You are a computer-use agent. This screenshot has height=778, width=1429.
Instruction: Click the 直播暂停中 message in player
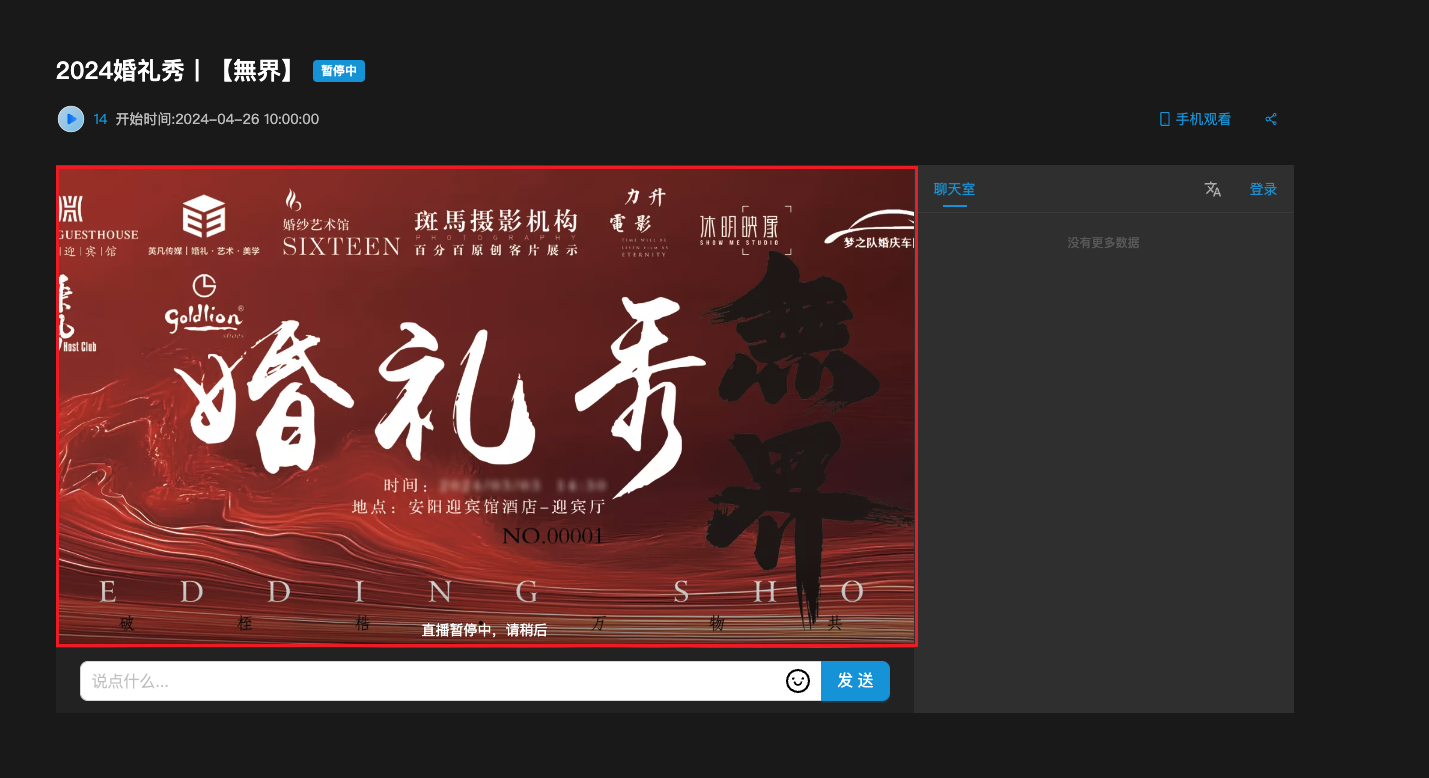point(484,630)
